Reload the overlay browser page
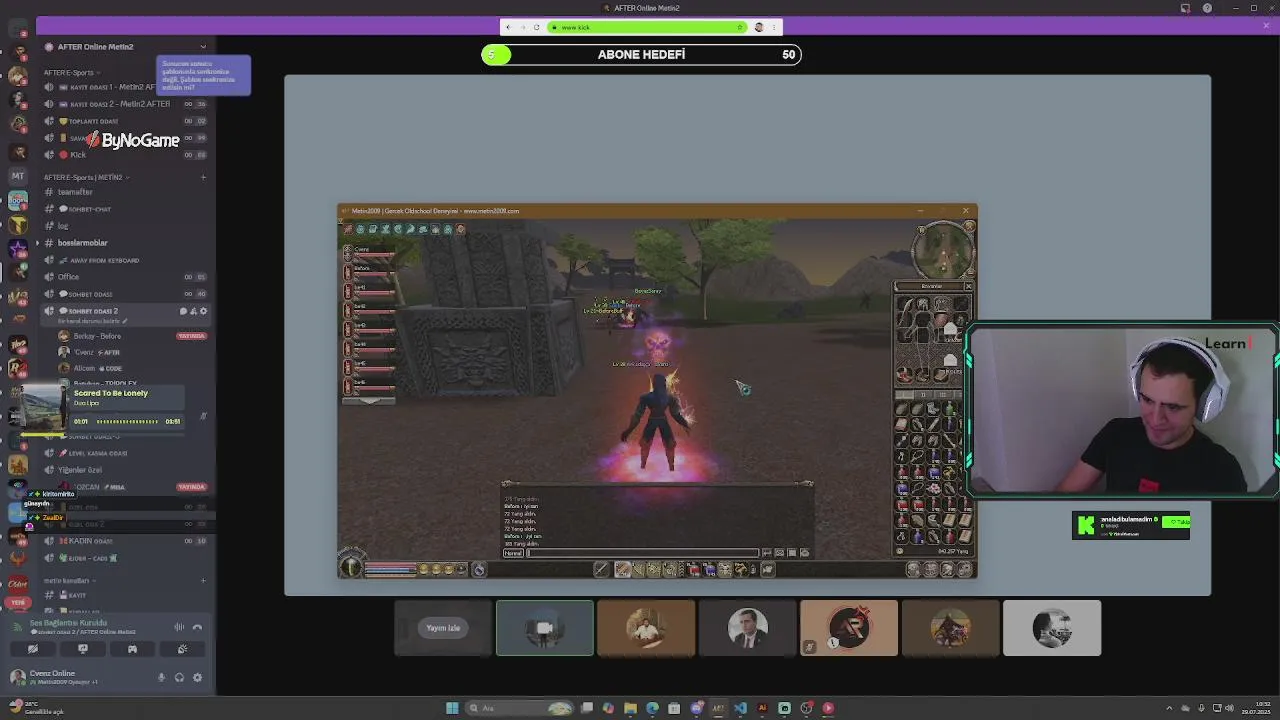 (537, 27)
